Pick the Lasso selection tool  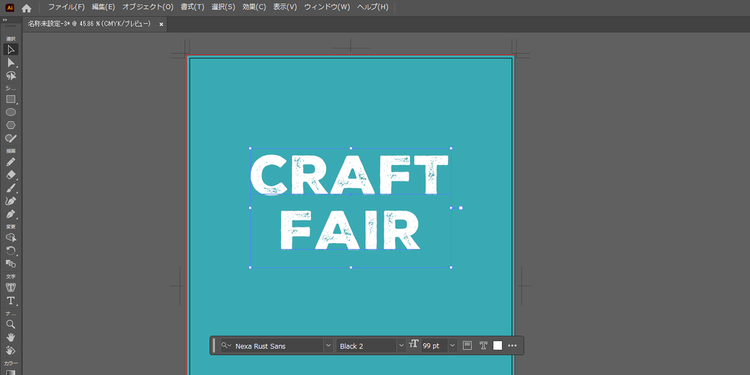(11, 76)
